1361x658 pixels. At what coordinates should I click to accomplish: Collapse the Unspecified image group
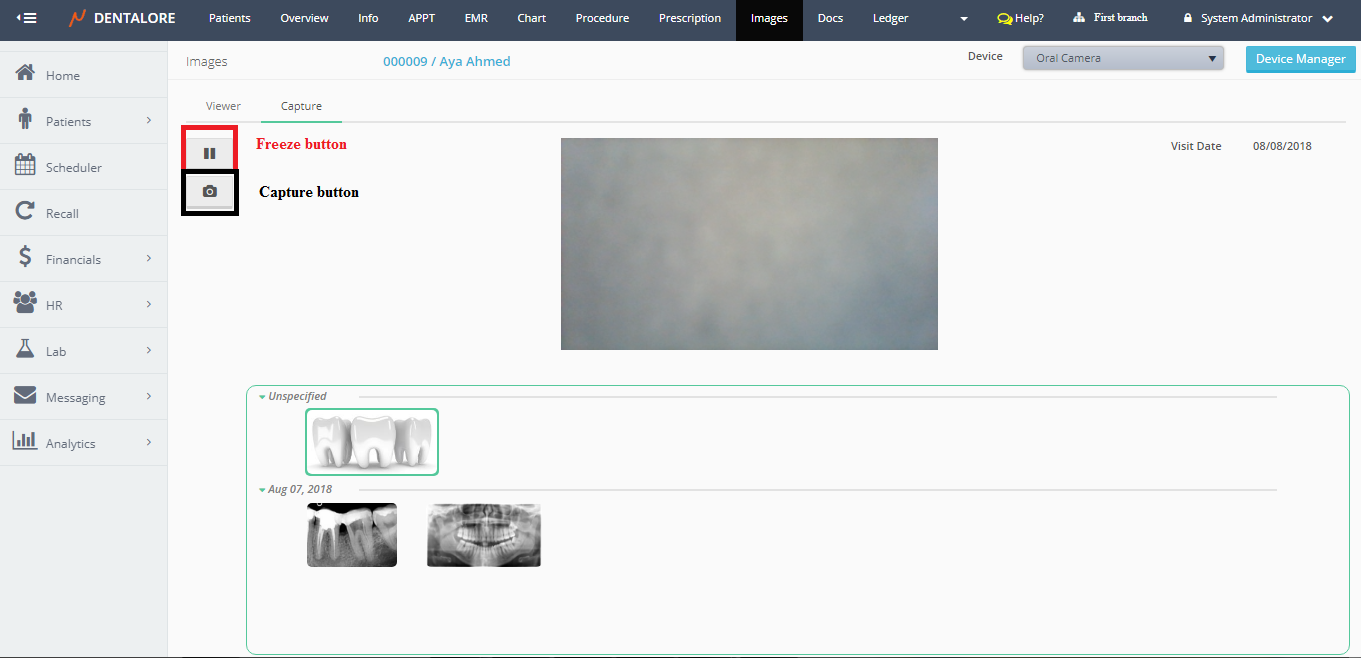pos(262,397)
